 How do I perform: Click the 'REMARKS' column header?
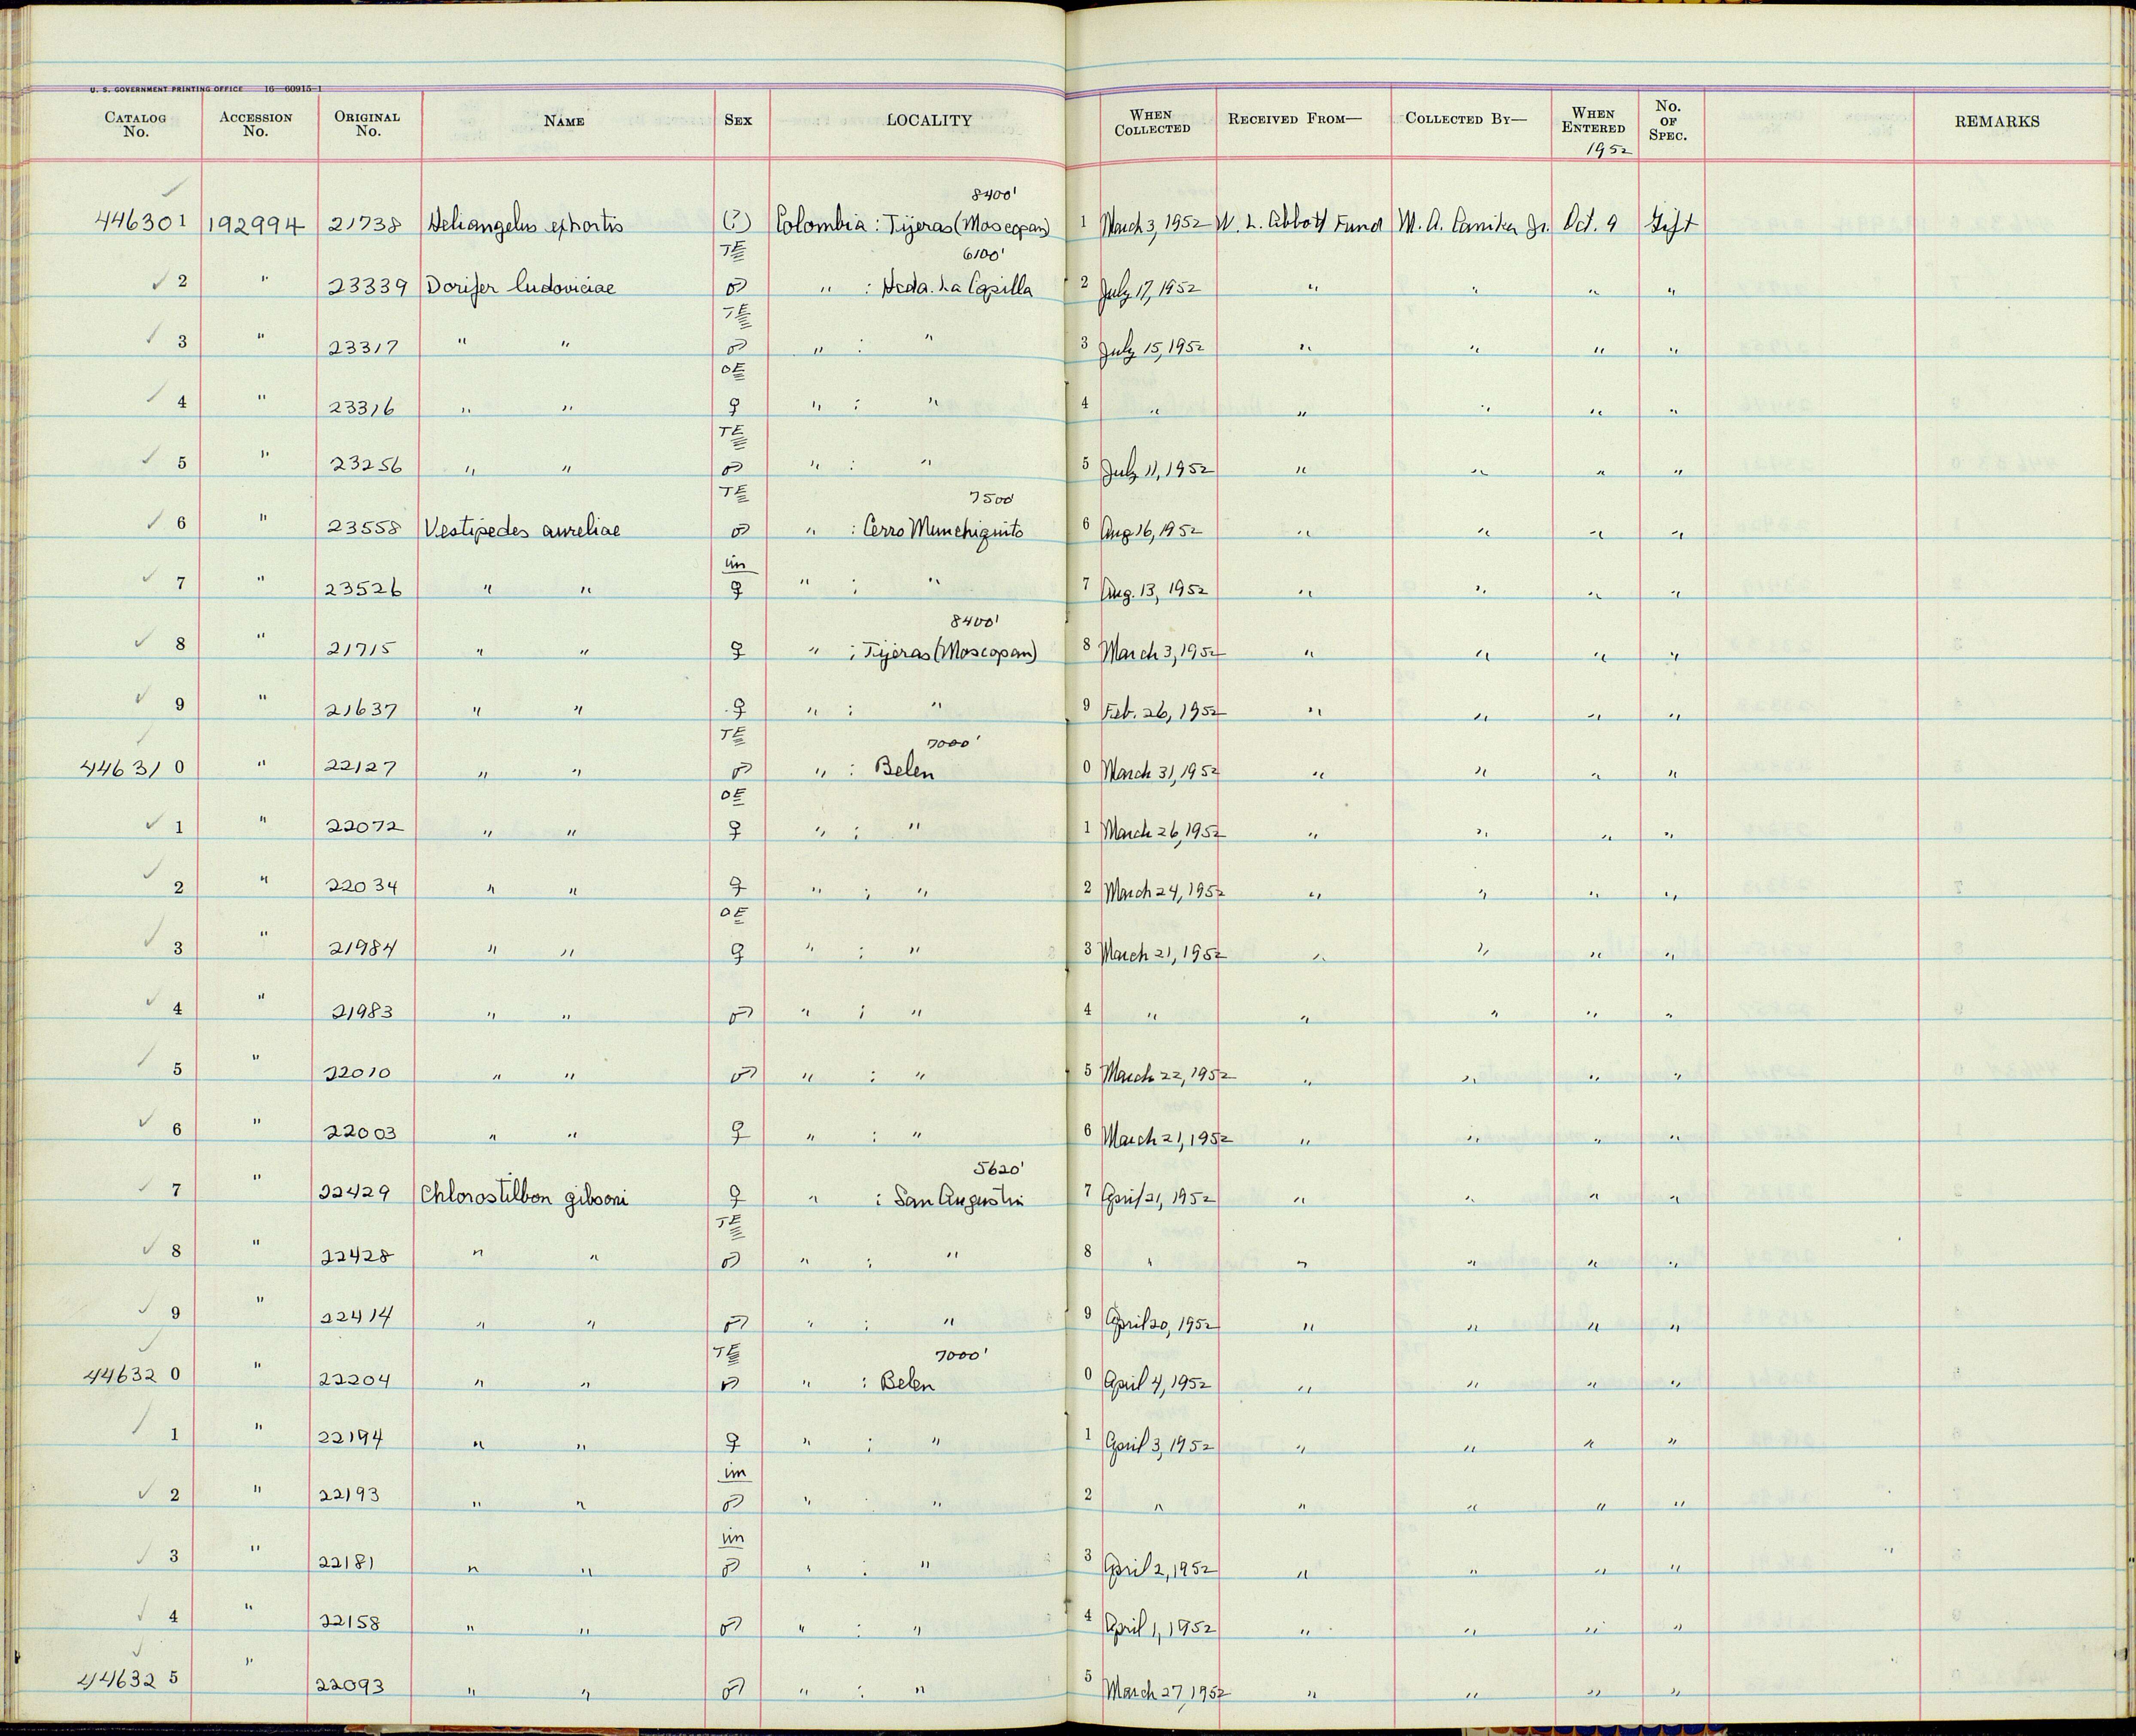coord(1997,121)
